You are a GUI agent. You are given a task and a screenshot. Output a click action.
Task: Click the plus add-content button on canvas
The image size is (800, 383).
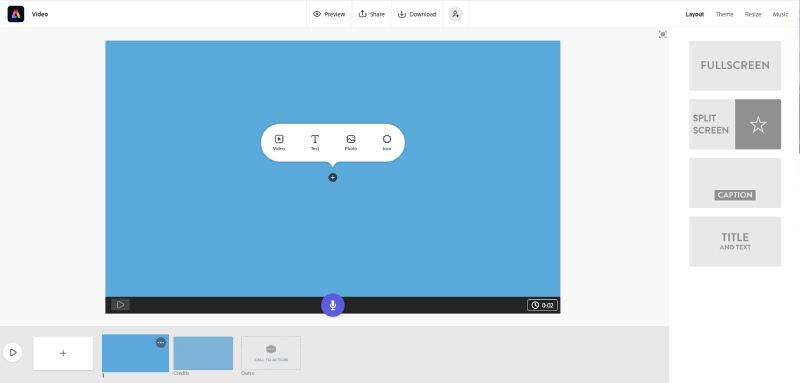[333, 177]
